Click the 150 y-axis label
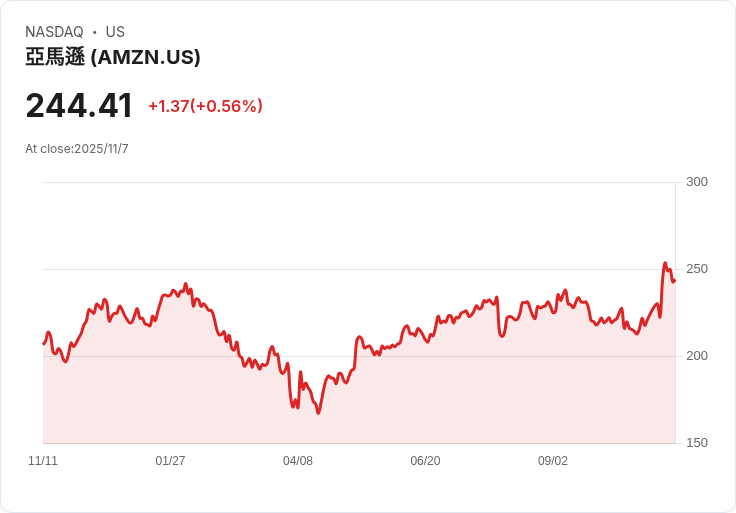This screenshot has width=736, height=513. [697, 443]
